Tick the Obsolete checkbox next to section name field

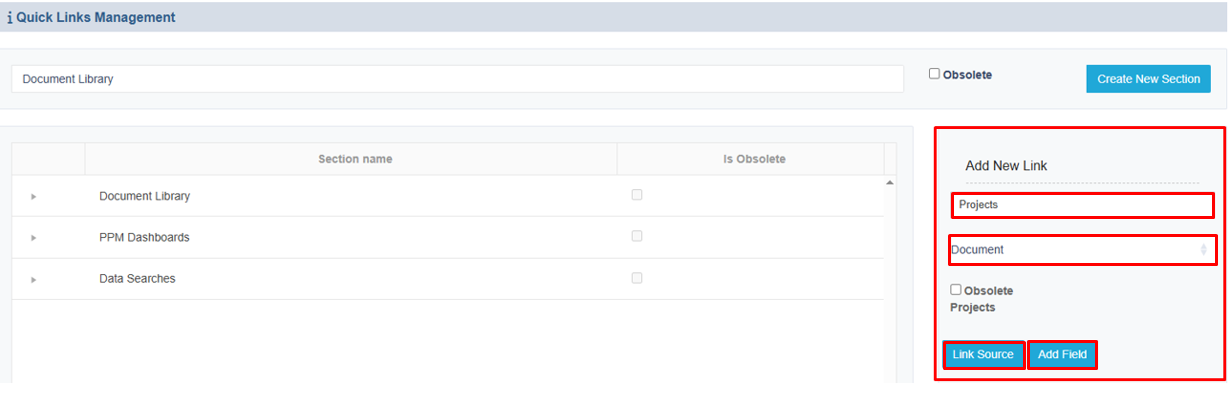[x=934, y=74]
